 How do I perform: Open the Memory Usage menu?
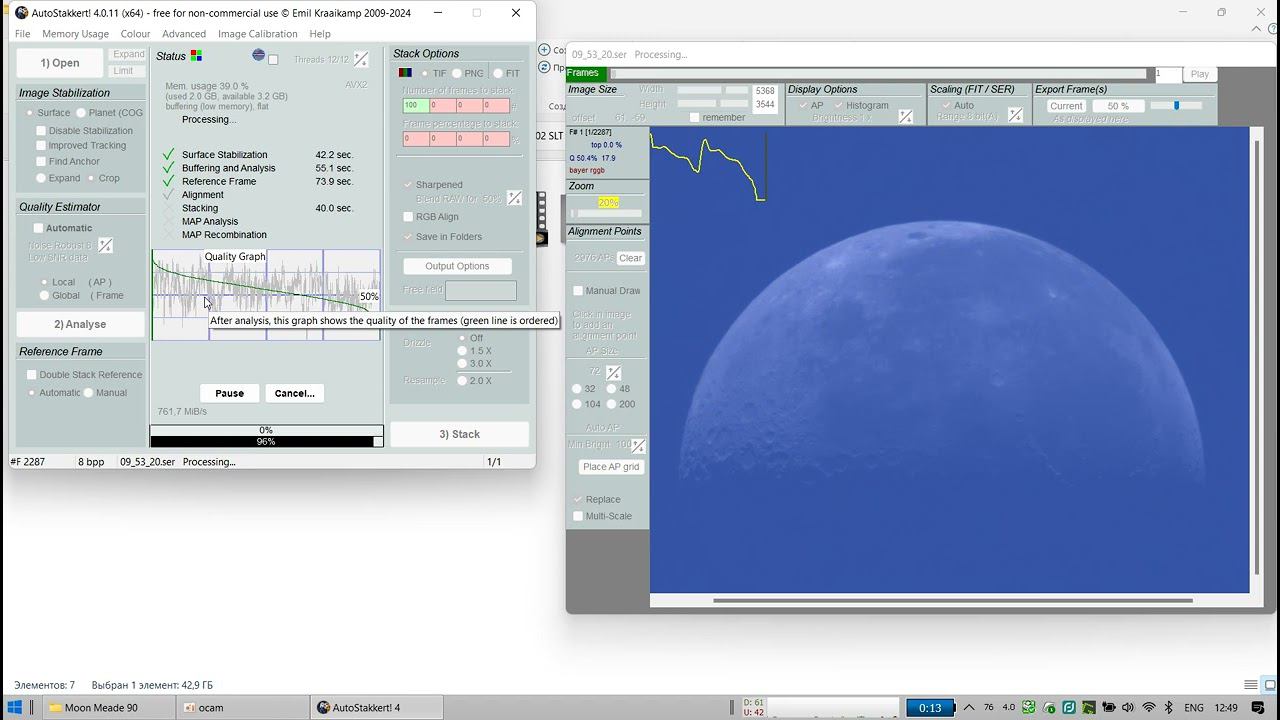[x=75, y=34]
